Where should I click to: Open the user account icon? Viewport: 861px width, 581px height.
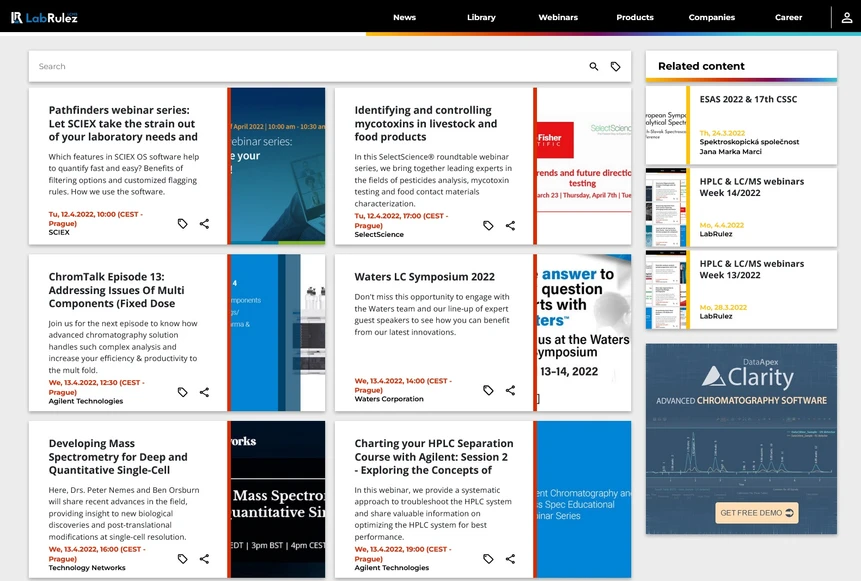coord(847,18)
